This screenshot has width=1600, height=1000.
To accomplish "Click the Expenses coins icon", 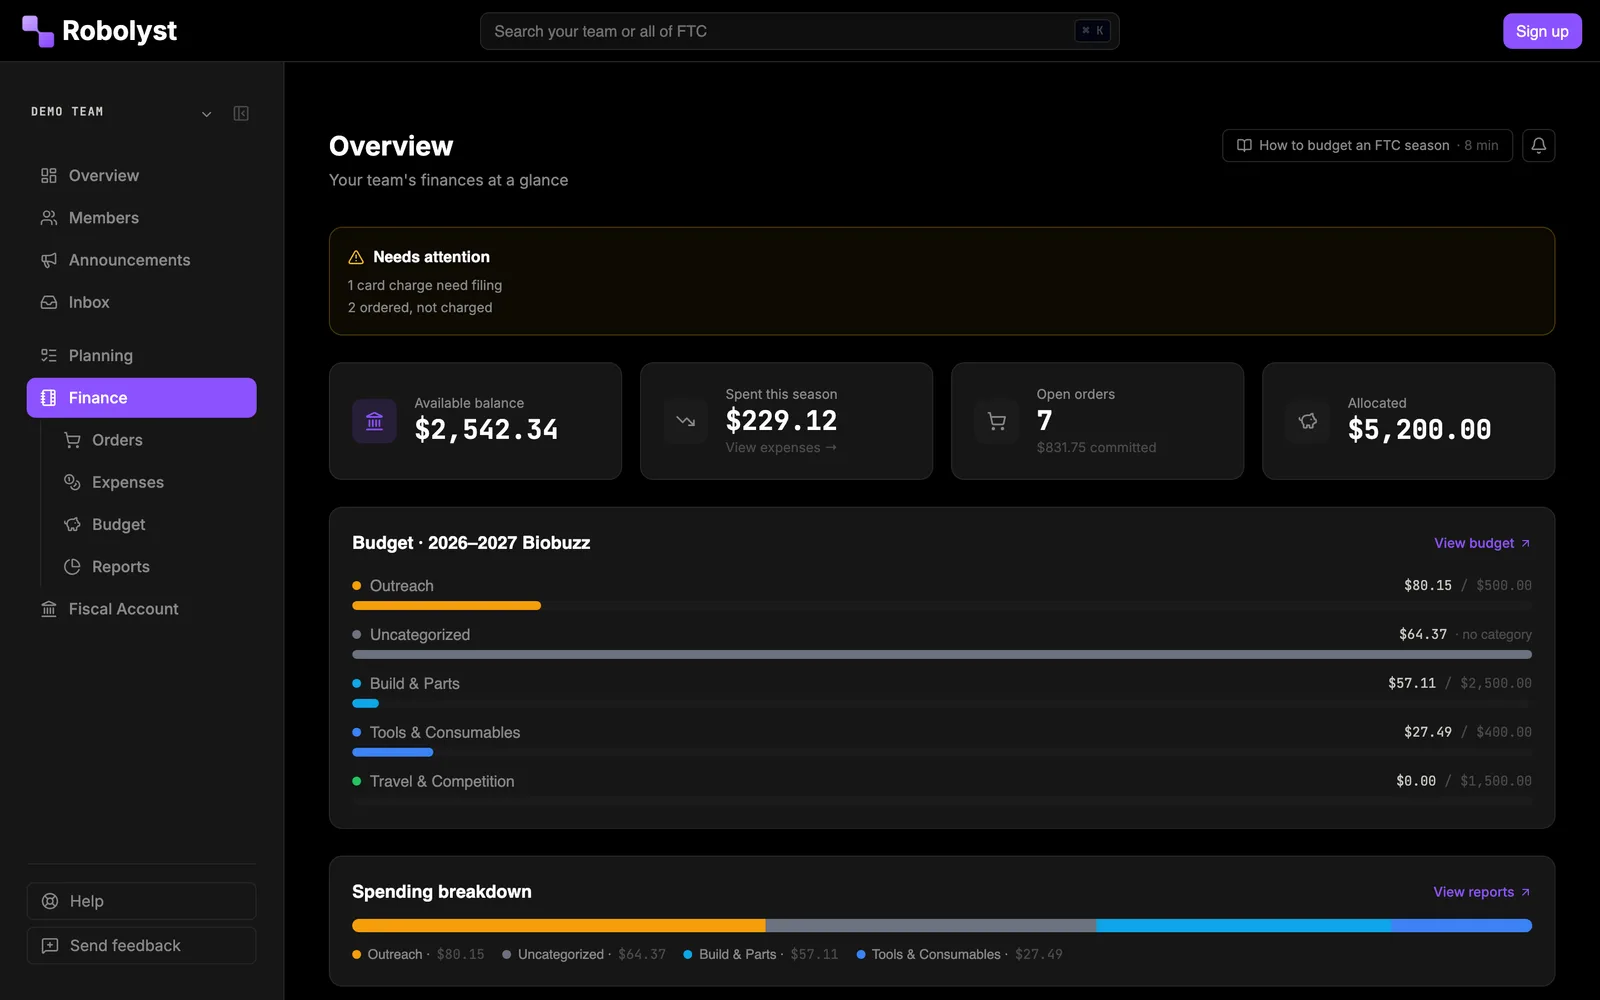I will point(72,482).
